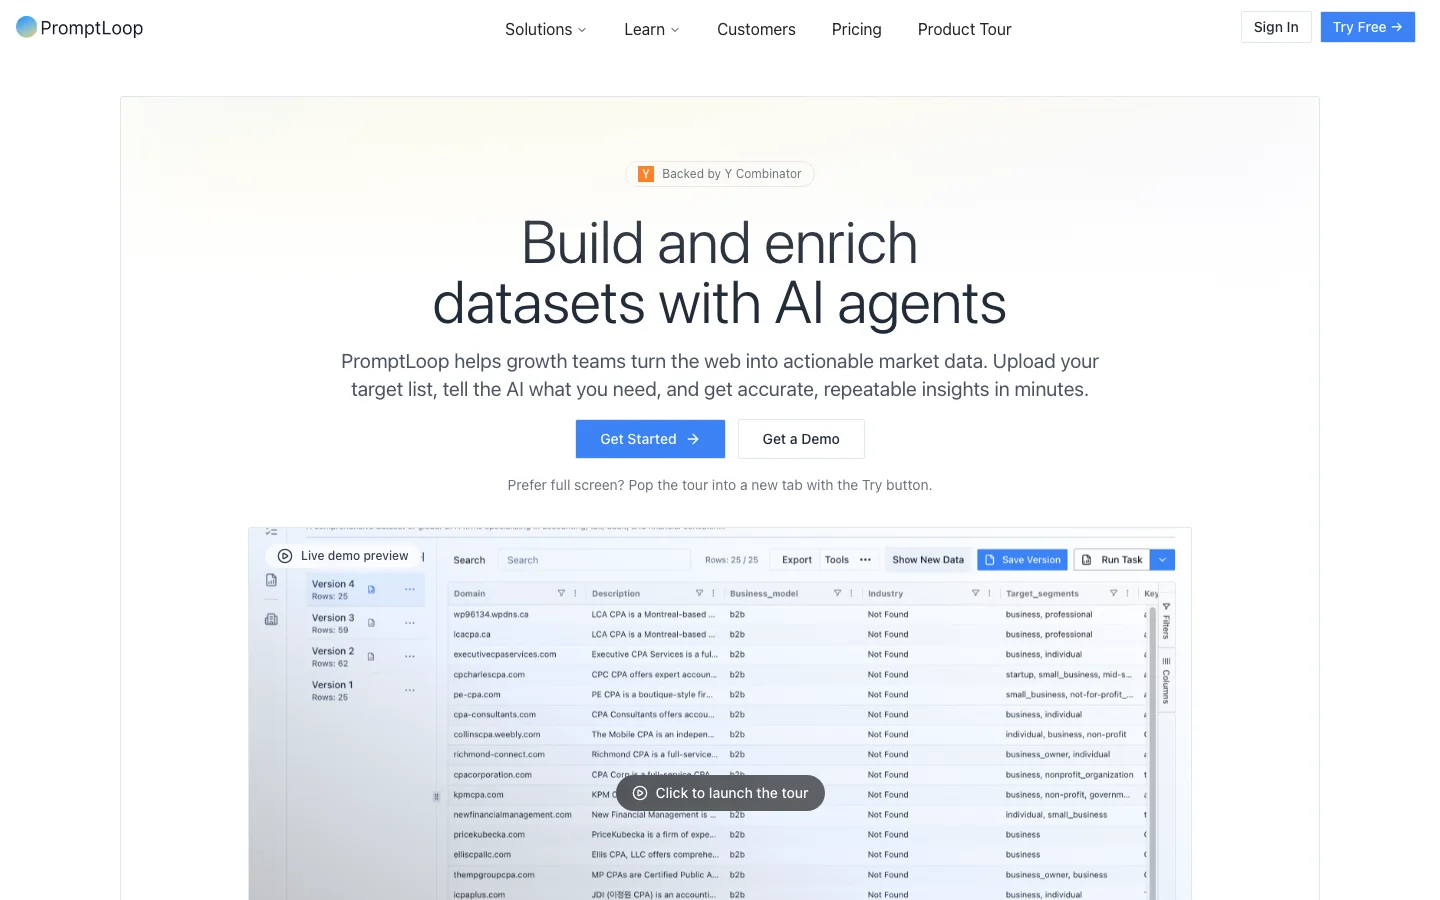Screen dimensions: 1440x900
Task: Click the filter icon on the Description column
Action: [x=699, y=593]
